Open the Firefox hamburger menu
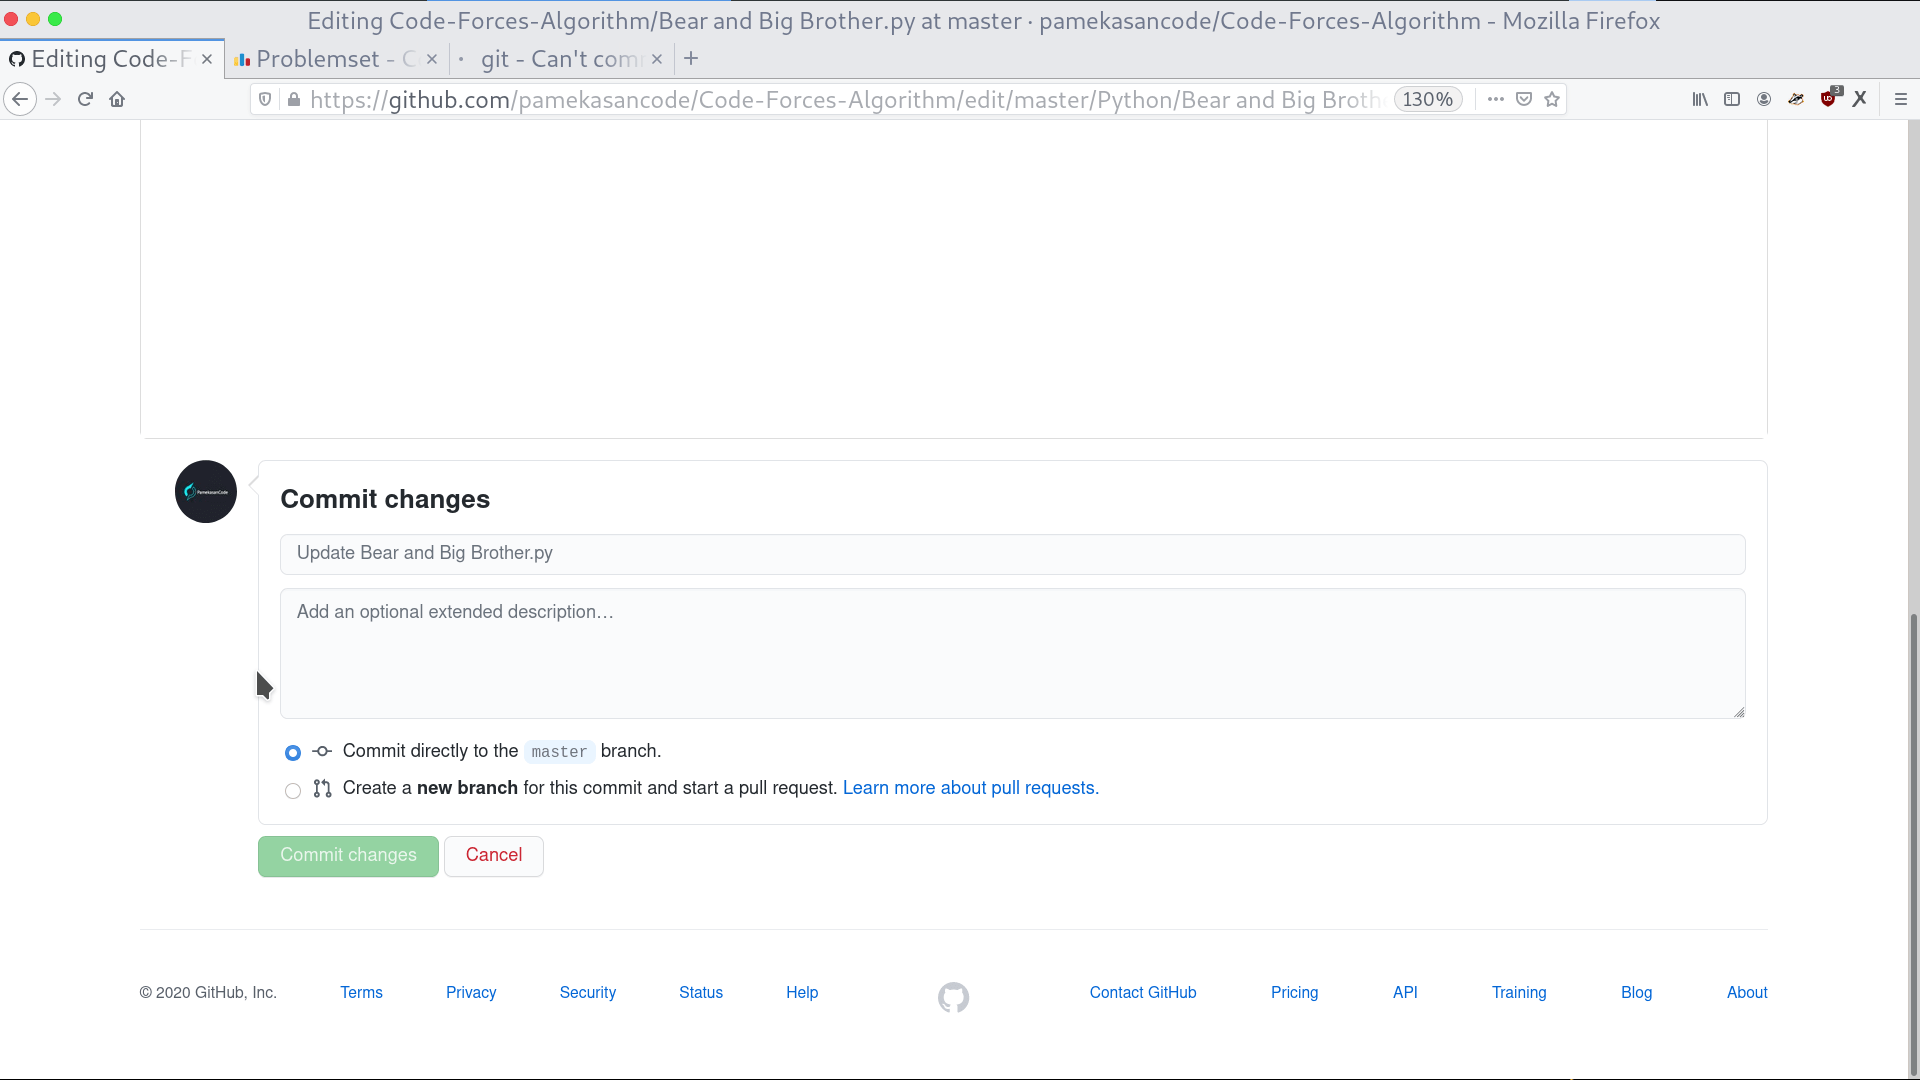 1901,99
